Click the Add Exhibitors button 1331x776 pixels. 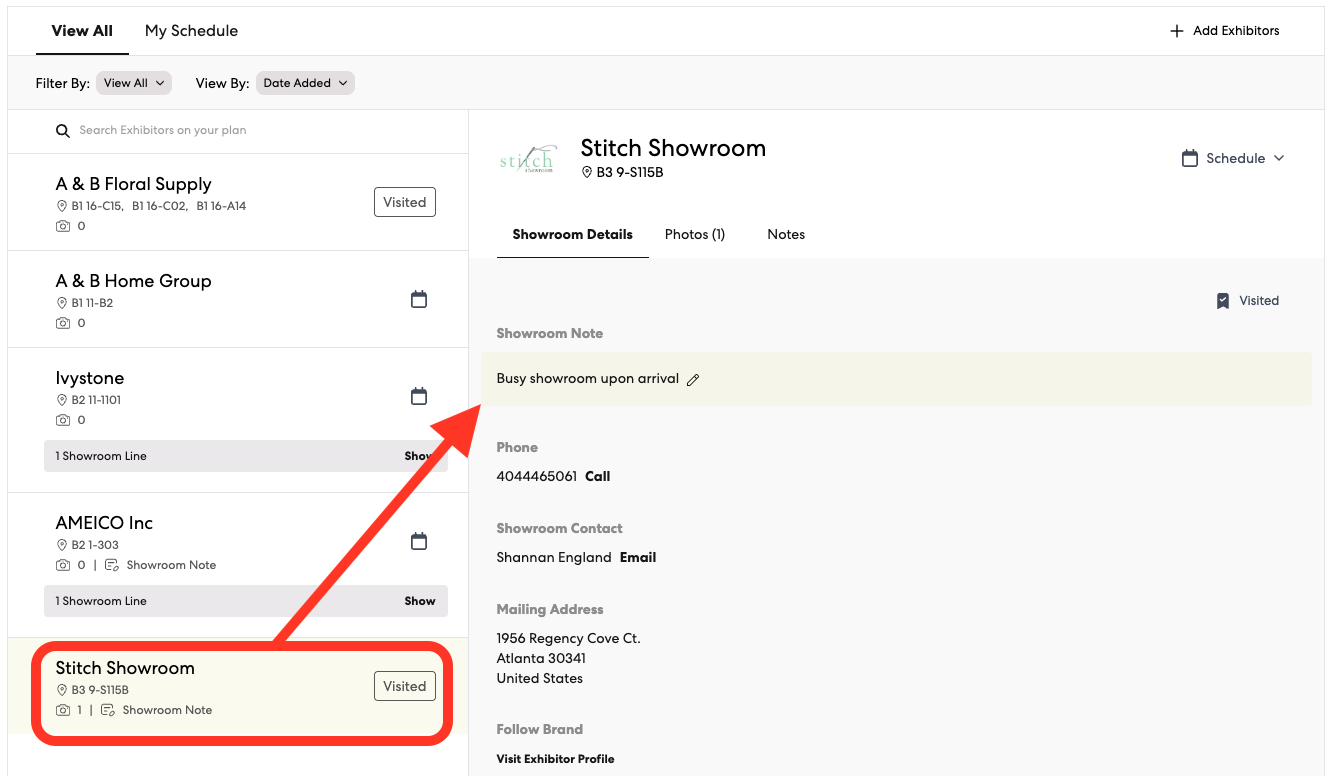(1225, 31)
